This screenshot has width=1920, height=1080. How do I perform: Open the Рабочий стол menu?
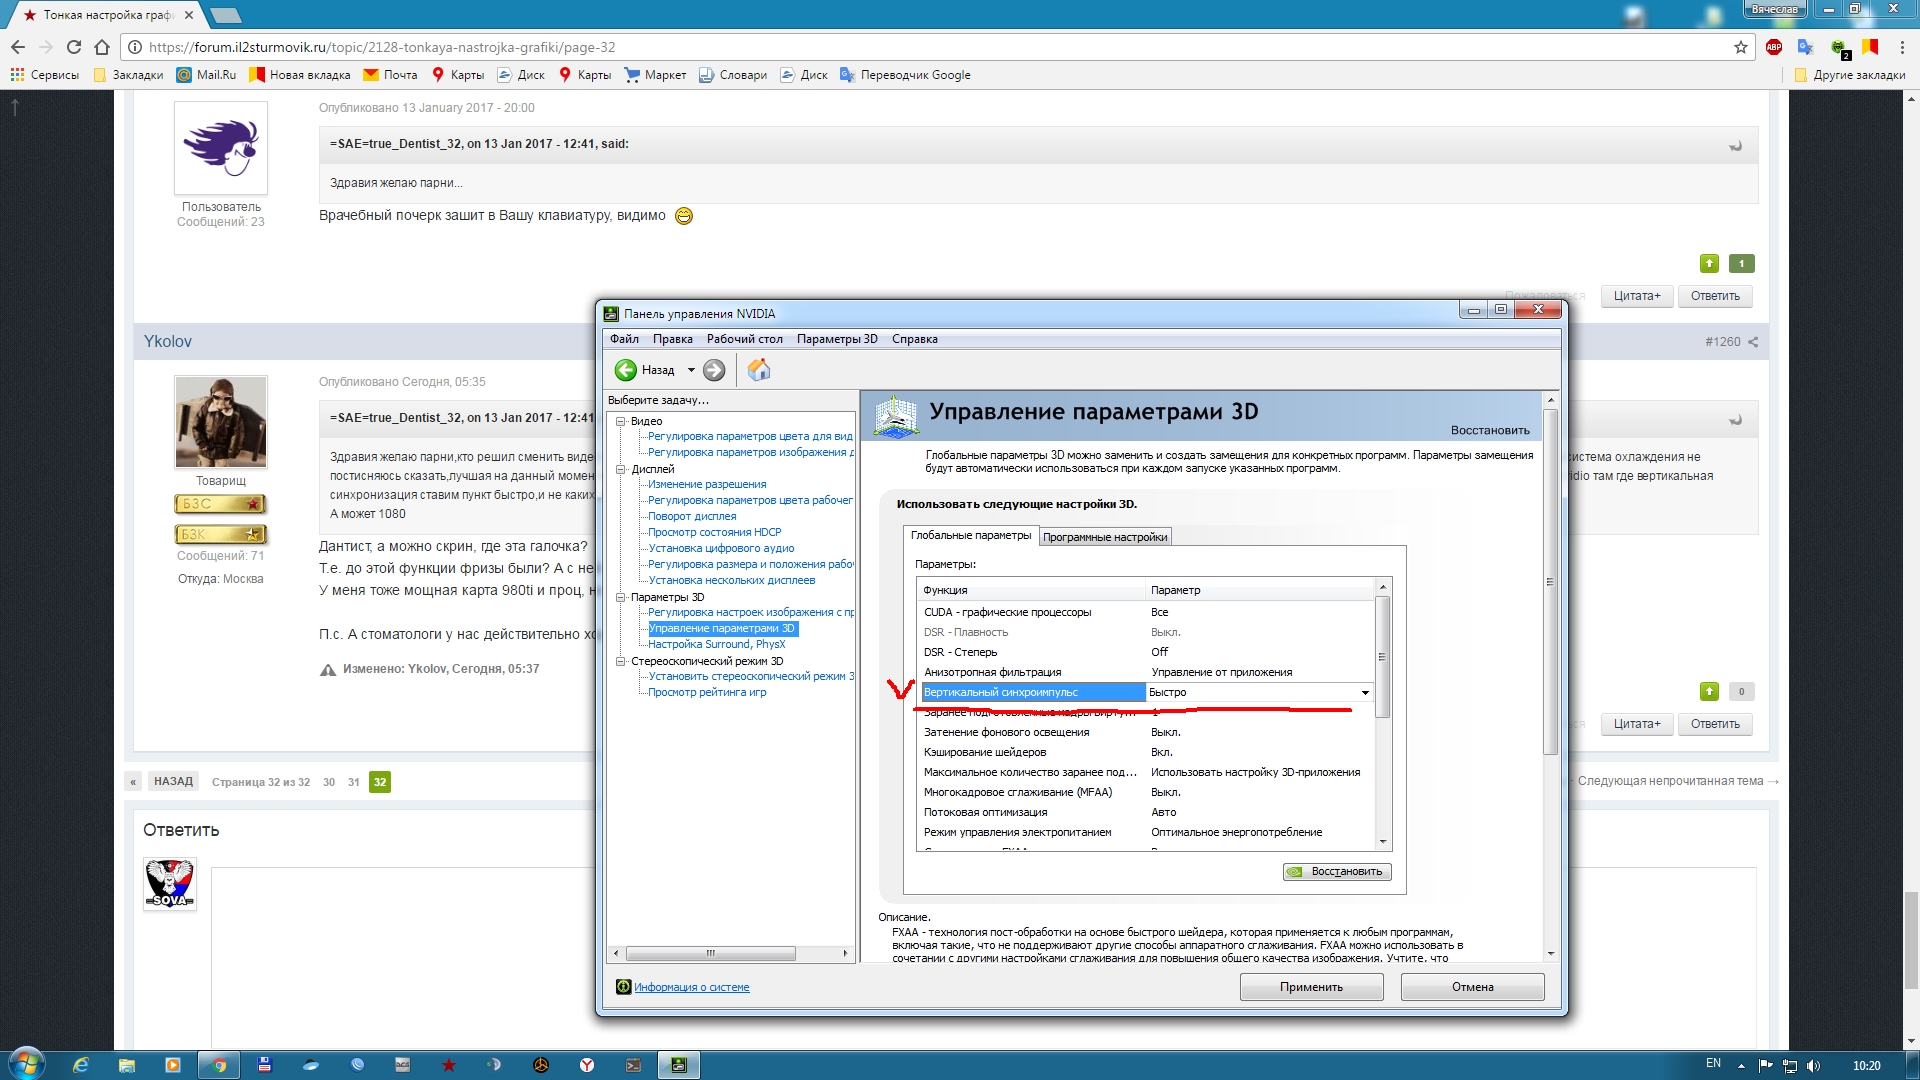pyautogui.click(x=744, y=339)
